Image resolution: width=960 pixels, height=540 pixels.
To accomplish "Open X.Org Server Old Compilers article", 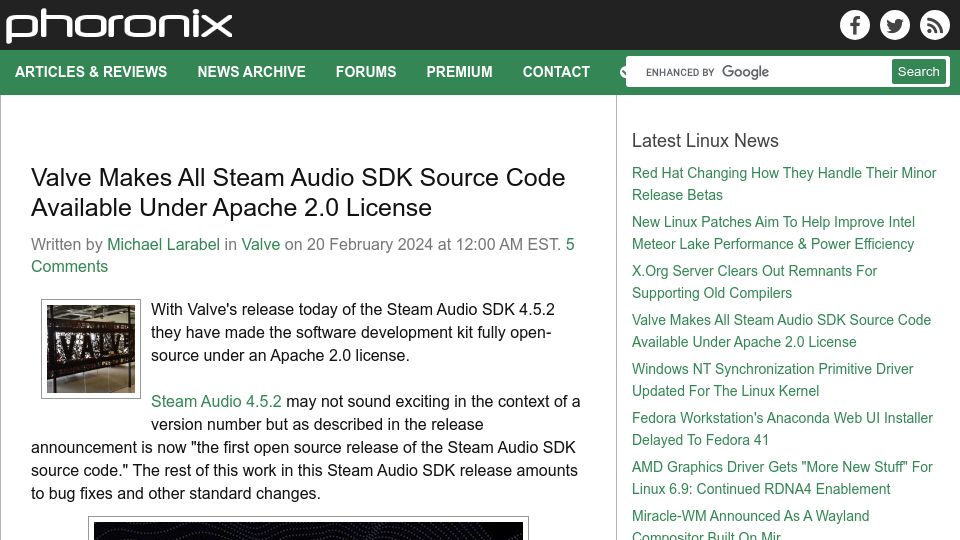I will tap(754, 282).
